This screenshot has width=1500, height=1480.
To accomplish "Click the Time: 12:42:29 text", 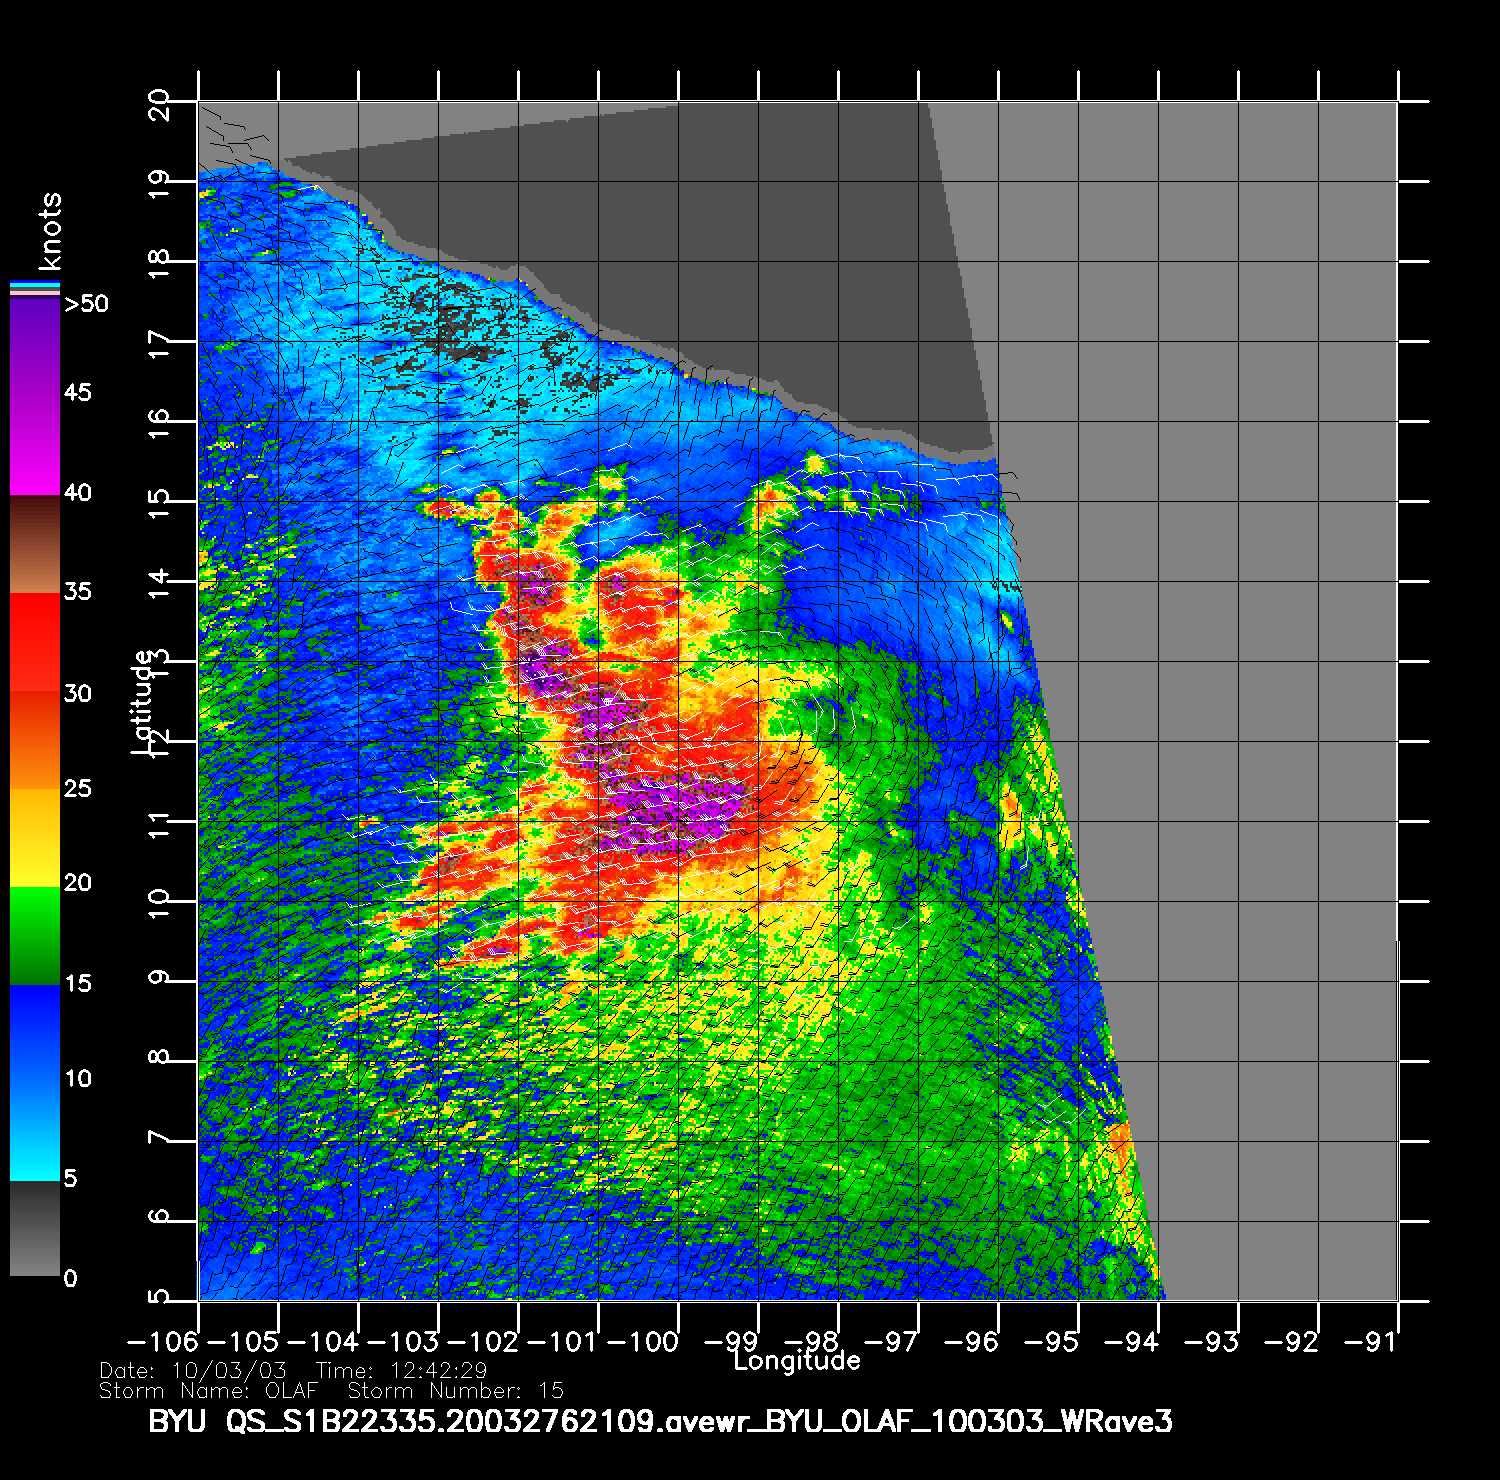I will (401, 1371).
